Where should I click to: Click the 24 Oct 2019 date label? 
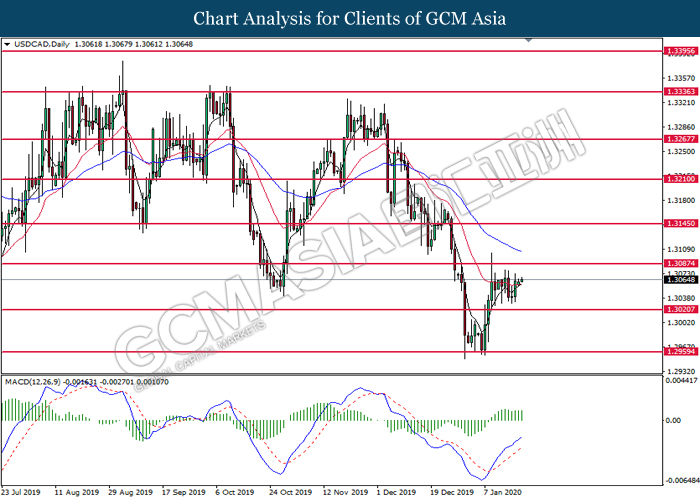click(x=290, y=492)
